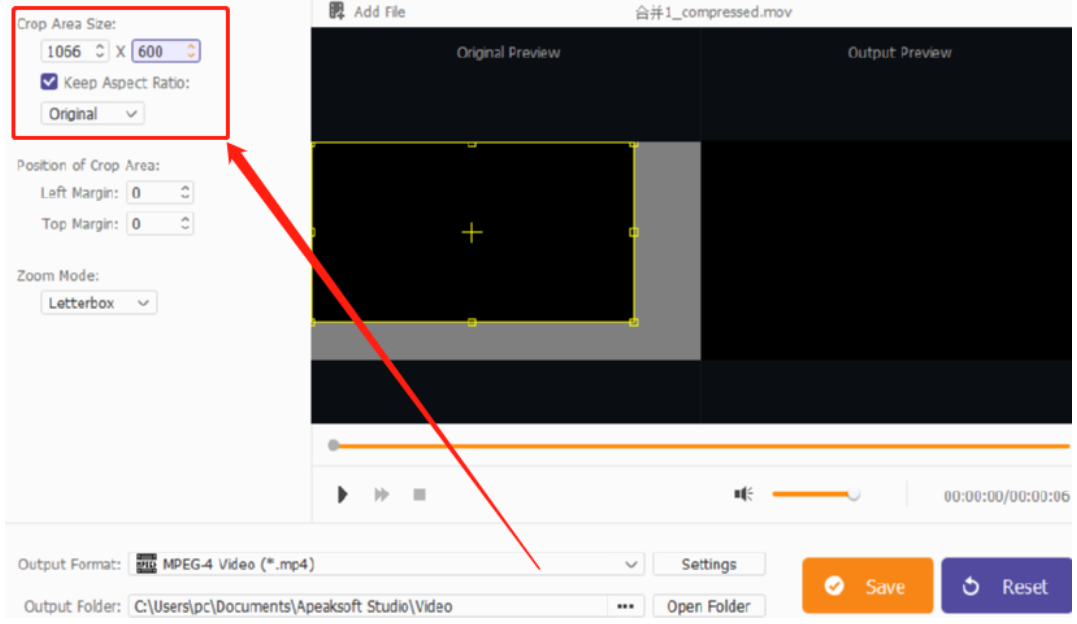Image resolution: width=1077 pixels, height=624 pixels.
Task: Increase crop width with up arrow
Action: click(x=100, y=47)
